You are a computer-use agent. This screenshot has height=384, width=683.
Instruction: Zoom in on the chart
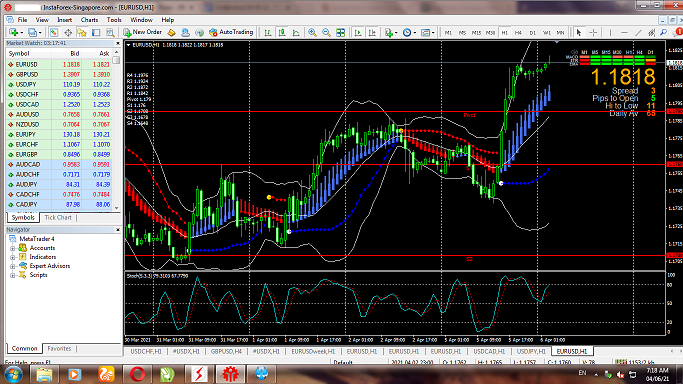click(312, 32)
